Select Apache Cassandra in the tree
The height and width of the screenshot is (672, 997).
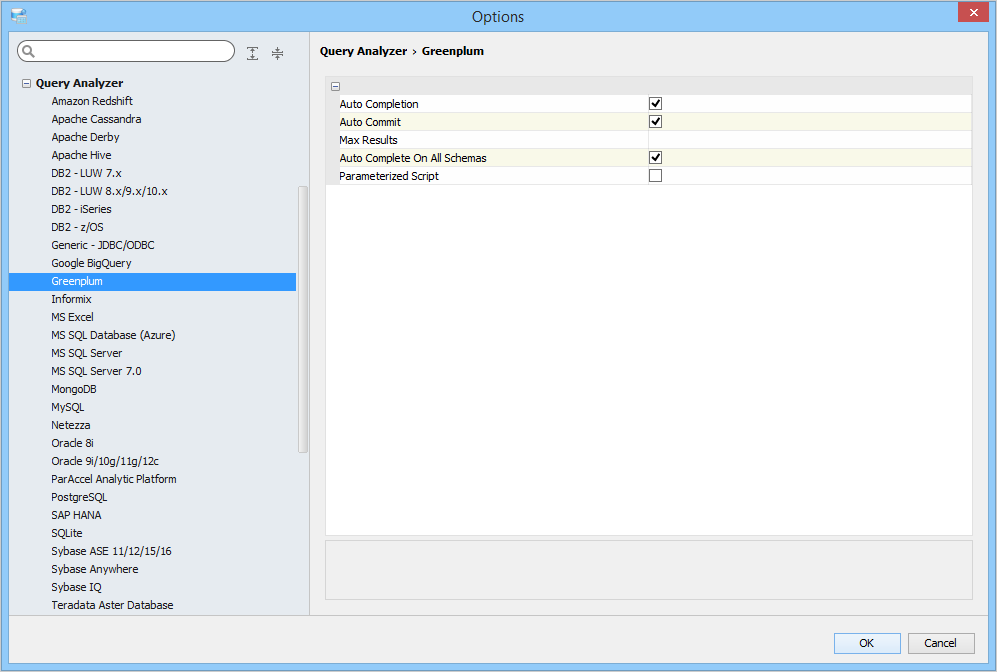click(96, 119)
